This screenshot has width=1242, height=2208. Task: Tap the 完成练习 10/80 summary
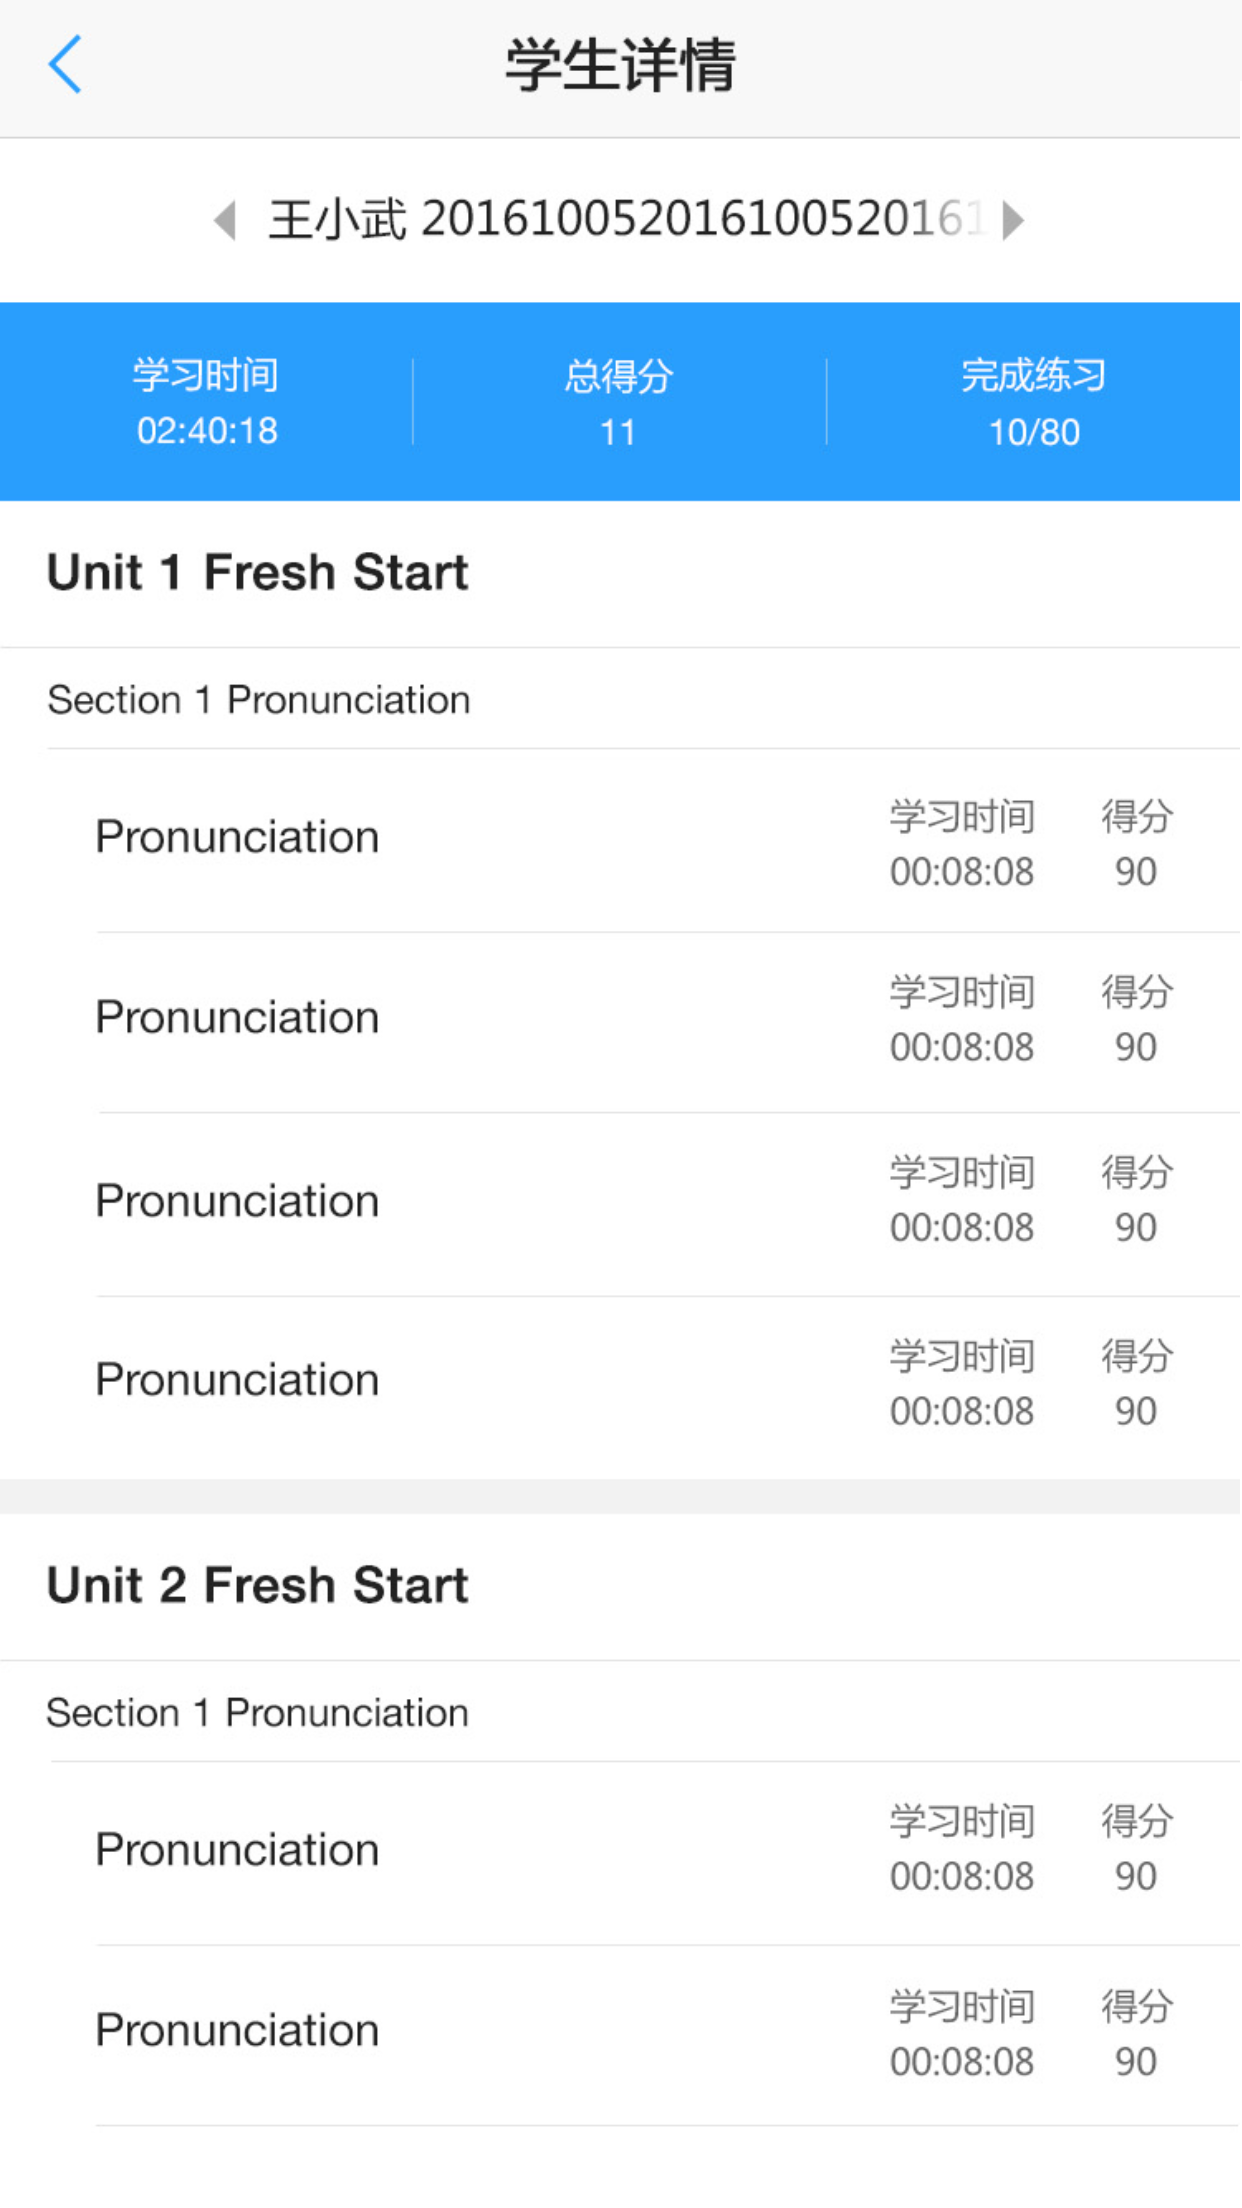1034,402
